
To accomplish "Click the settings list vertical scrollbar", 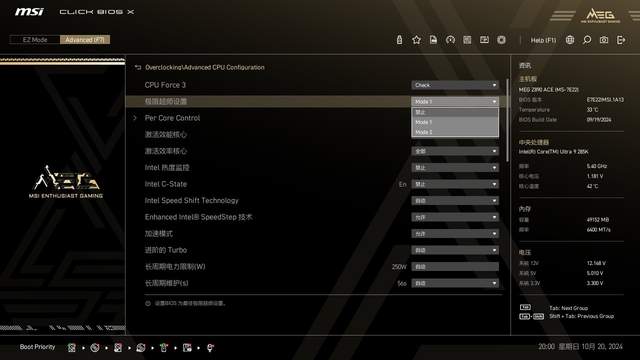I will [507, 120].
